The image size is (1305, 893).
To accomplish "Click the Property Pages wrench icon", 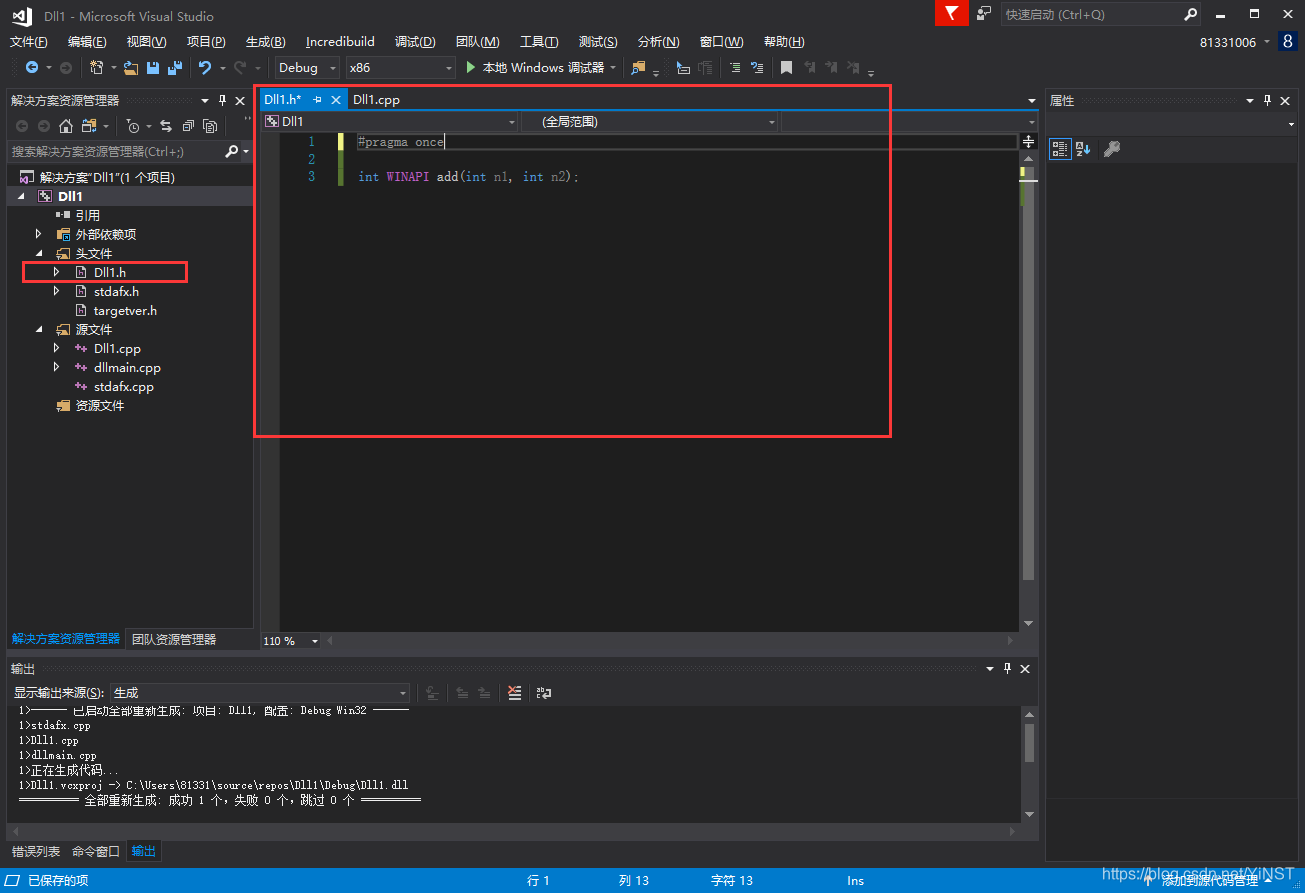I will pos(1111,149).
